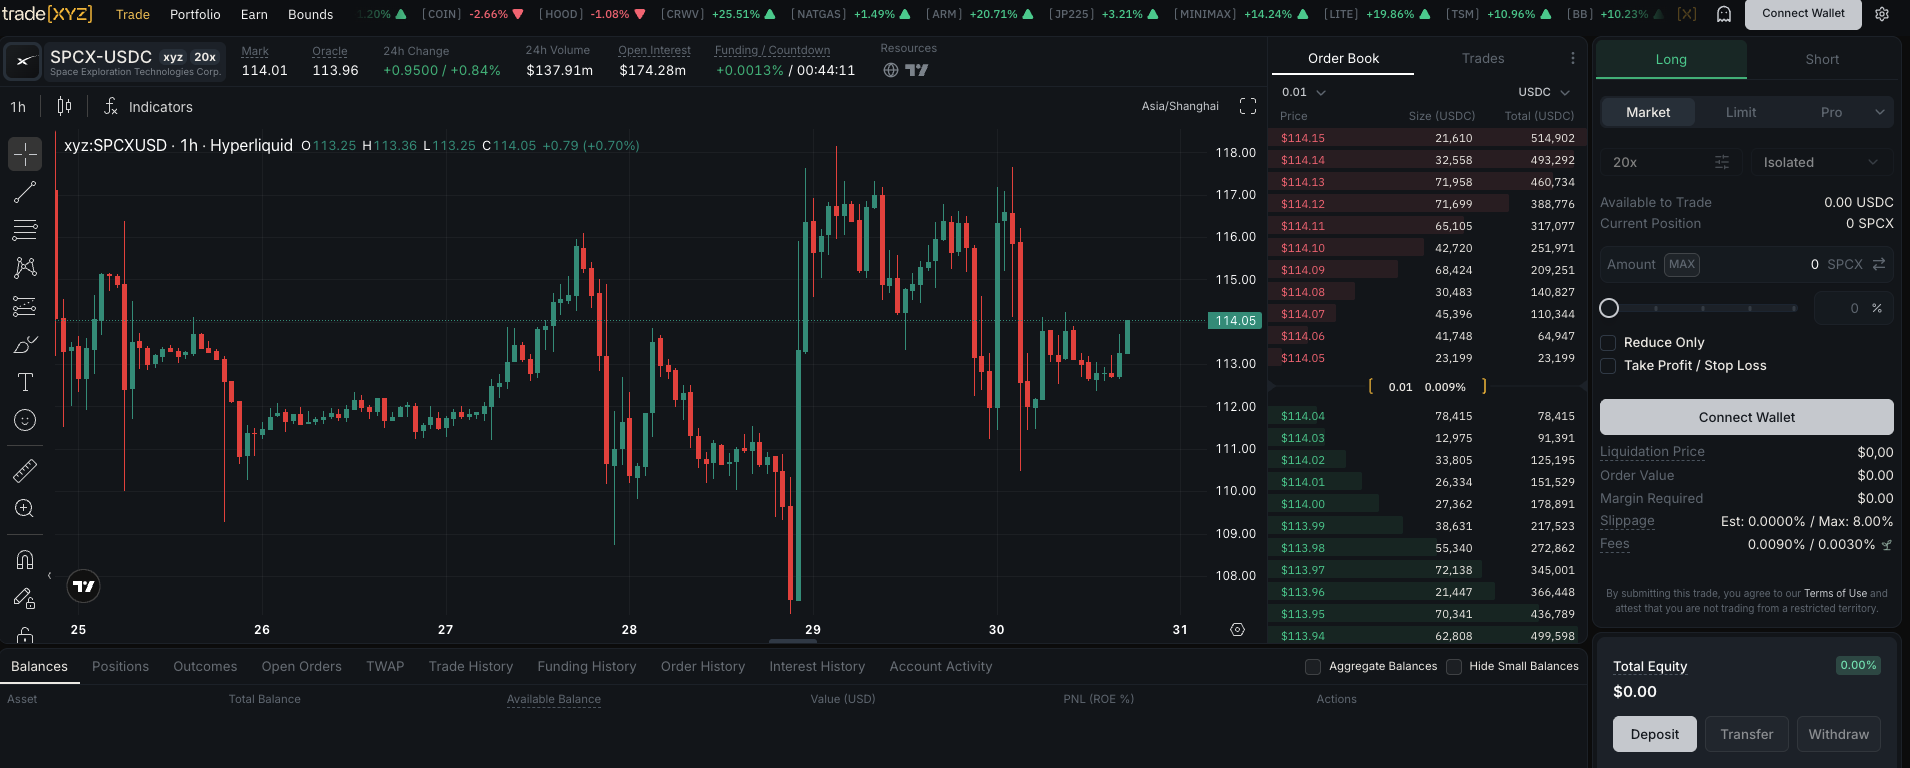Select the trend line drawing tool

(x=25, y=192)
